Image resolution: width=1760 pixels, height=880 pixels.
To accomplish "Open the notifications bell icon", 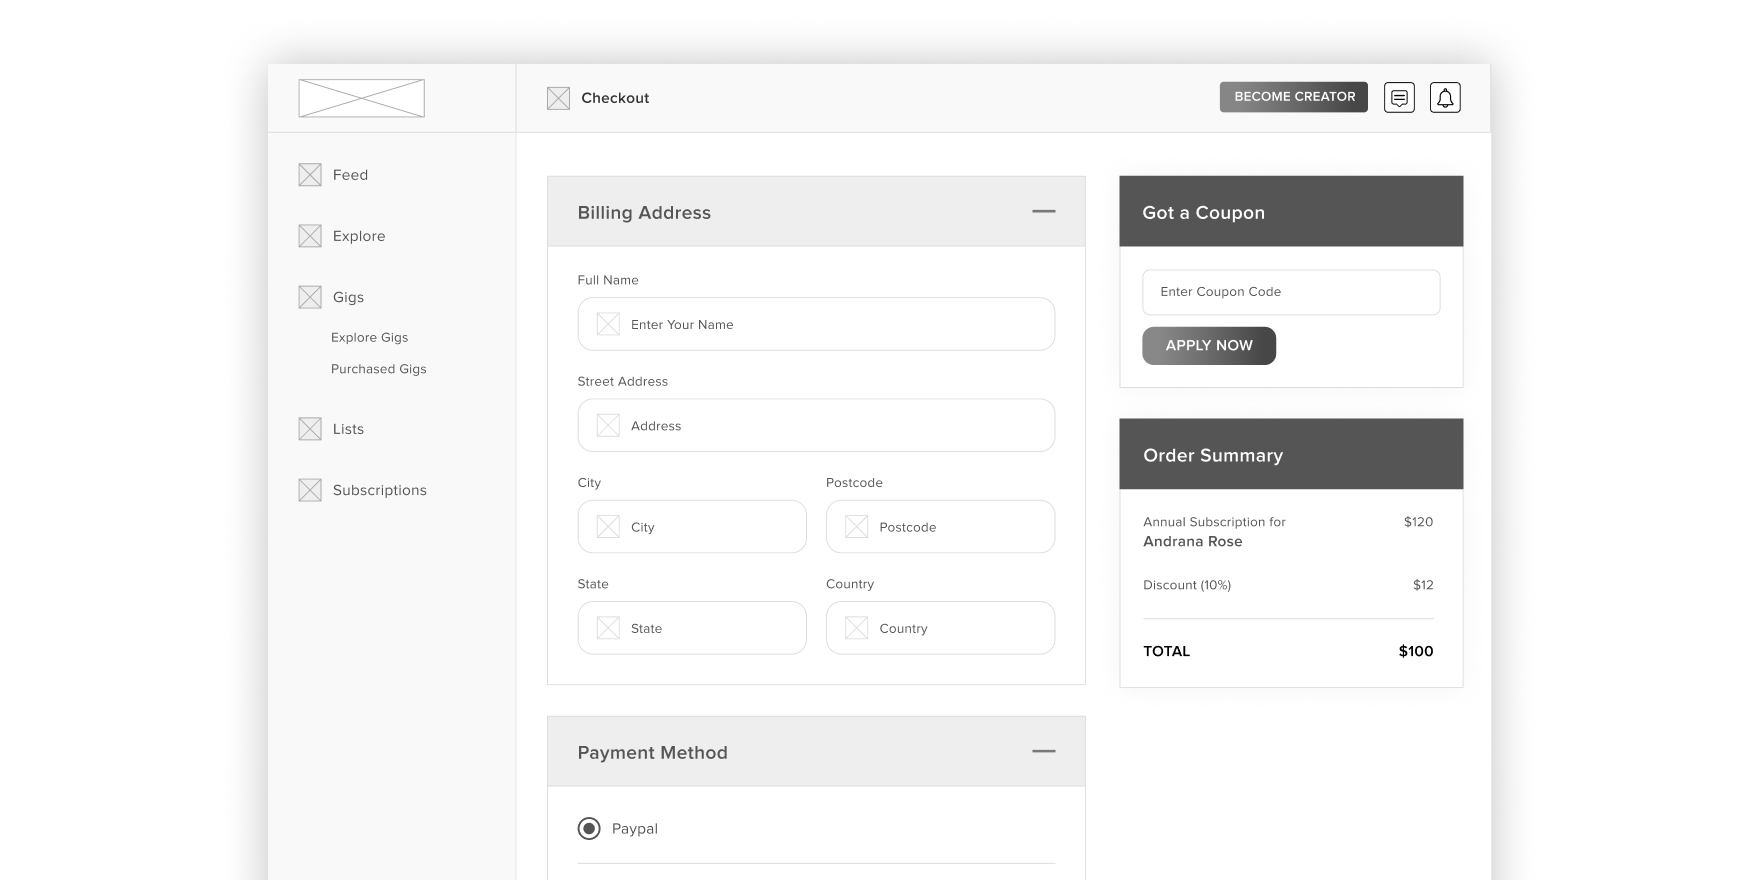I will [1445, 97].
